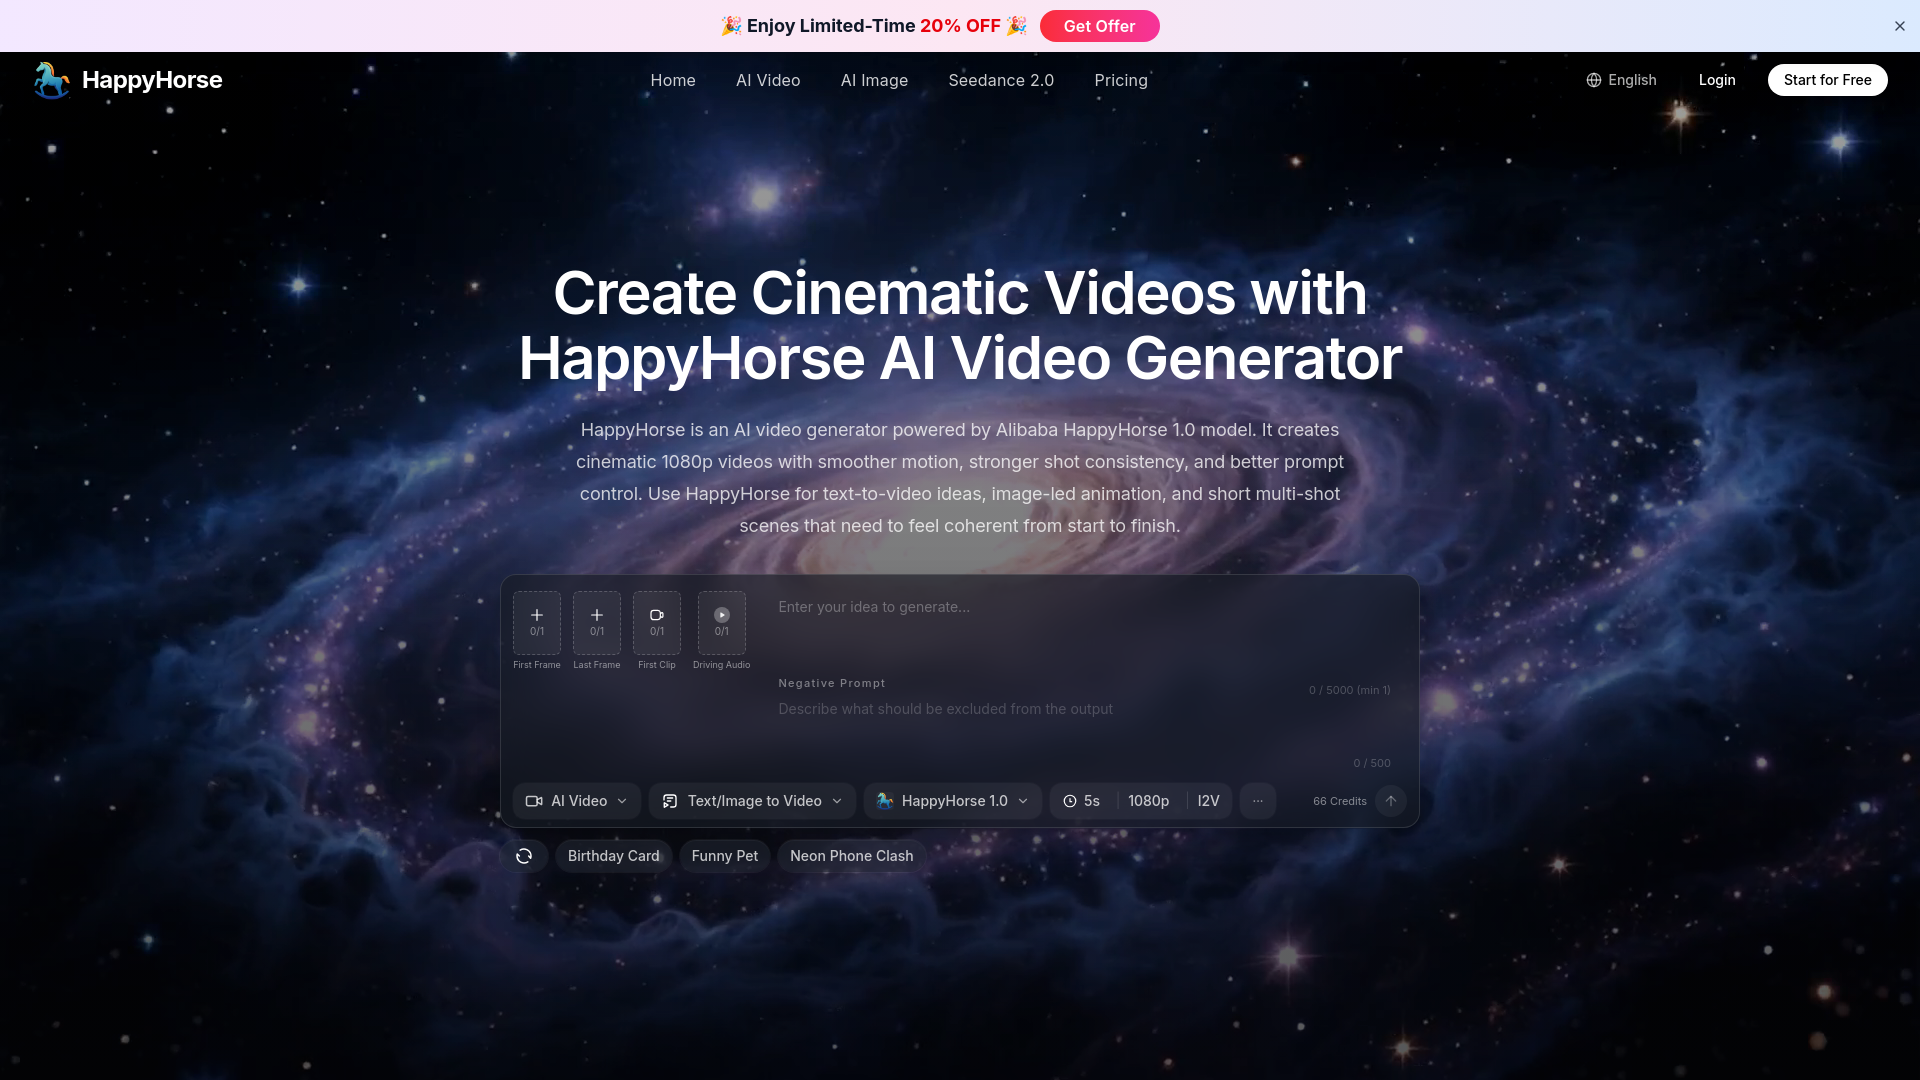Click the generate arrow submit button
The width and height of the screenshot is (1920, 1080).
[1391, 801]
